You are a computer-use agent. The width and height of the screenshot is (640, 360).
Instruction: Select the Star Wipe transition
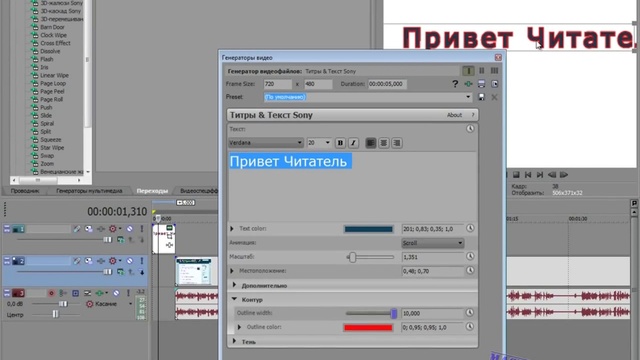[52, 148]
